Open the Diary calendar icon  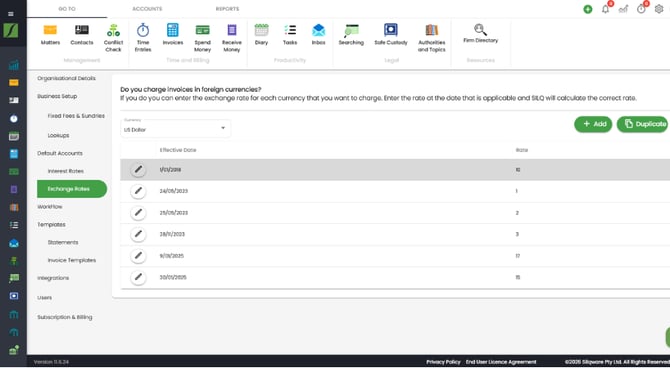[261, 35]
